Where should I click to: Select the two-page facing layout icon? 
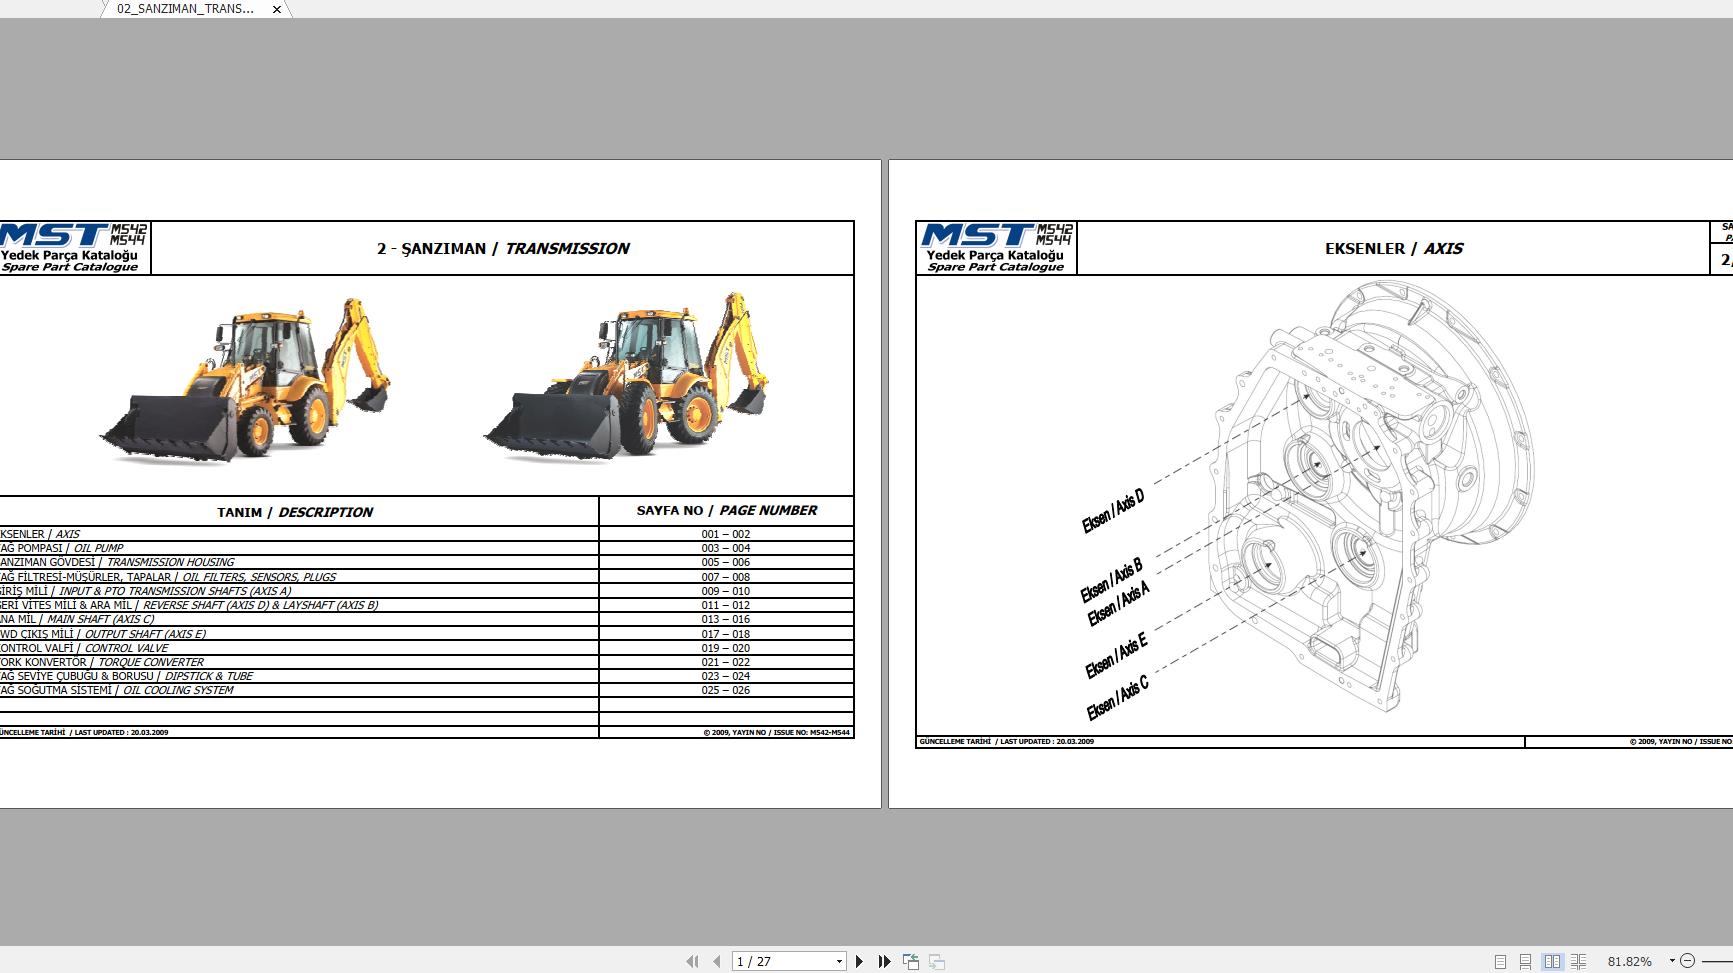(1553, 961)
